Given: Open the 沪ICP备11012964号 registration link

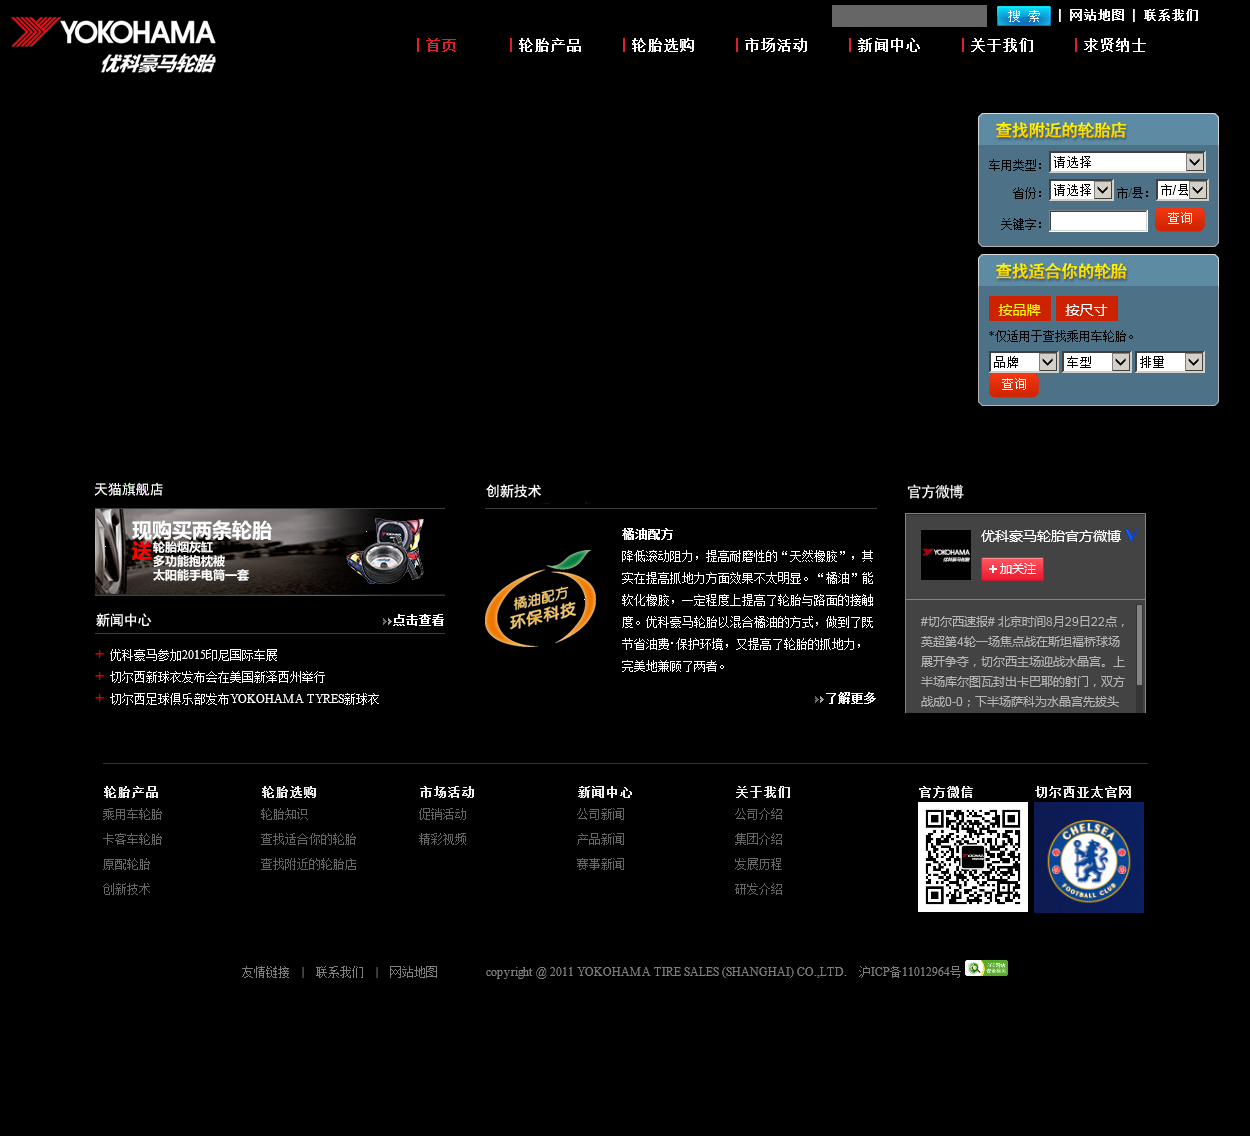Looking at the screenshot, I should click(x=909, y=972).
